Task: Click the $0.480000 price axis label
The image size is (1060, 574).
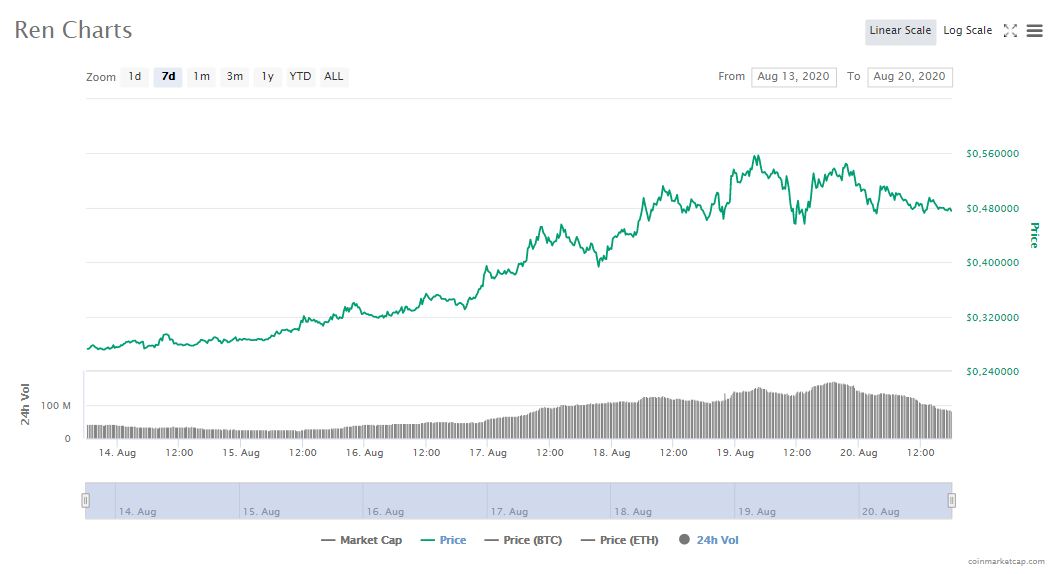Action: pyautogui.click(x=992, y=209)
